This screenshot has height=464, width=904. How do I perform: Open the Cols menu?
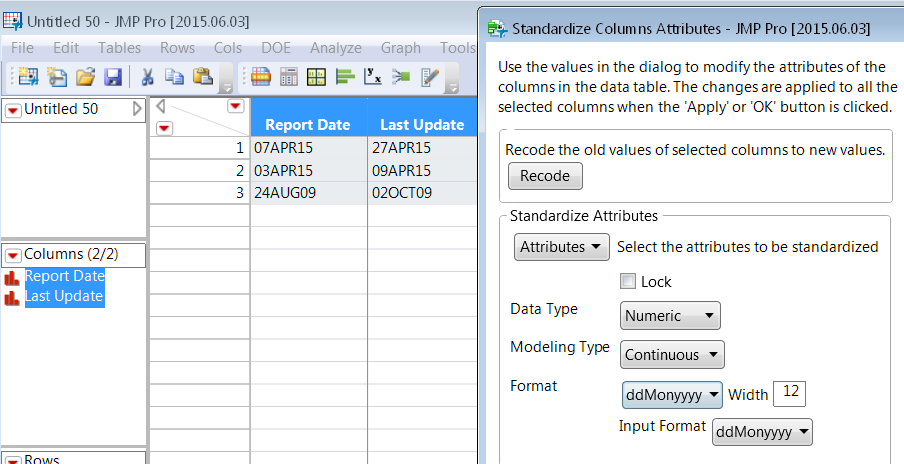pos(228,48)
